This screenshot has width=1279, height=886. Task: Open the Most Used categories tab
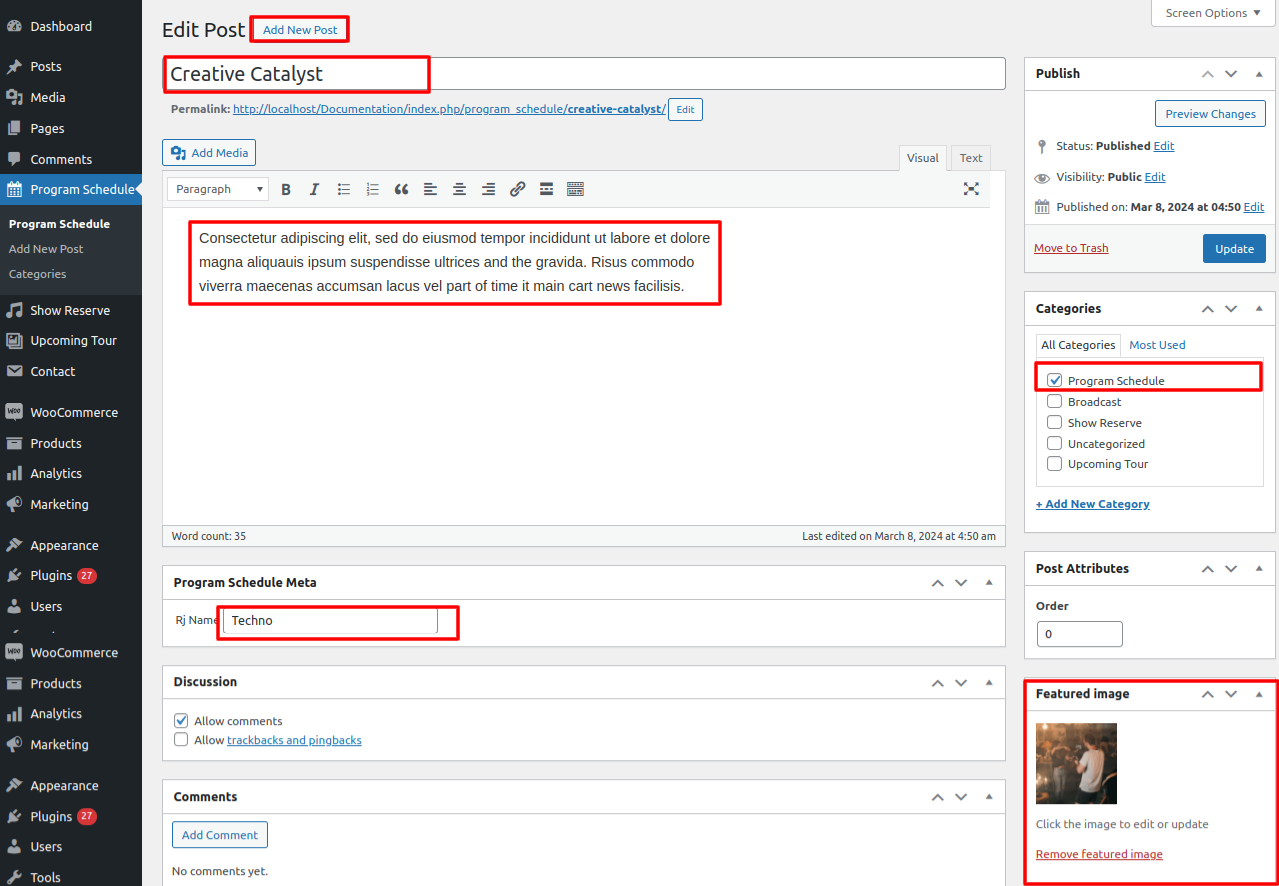[x=1157, y=345]
